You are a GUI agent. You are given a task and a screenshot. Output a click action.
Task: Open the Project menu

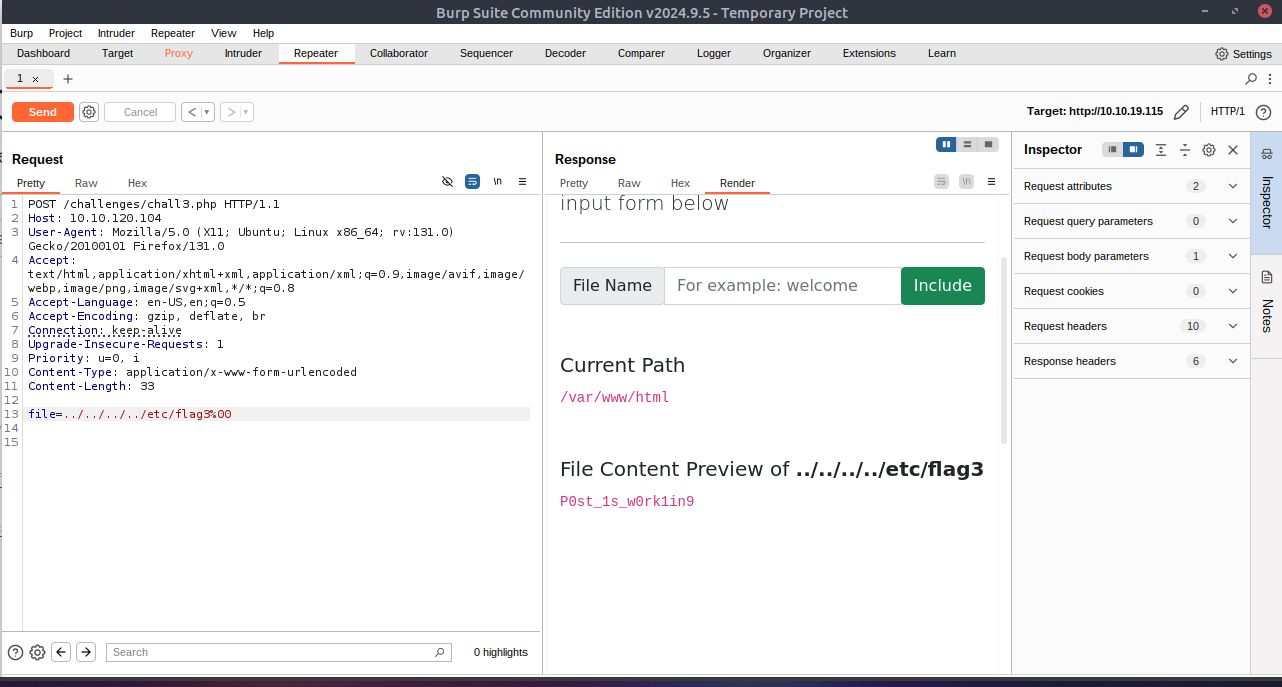[x=65, y=33]
